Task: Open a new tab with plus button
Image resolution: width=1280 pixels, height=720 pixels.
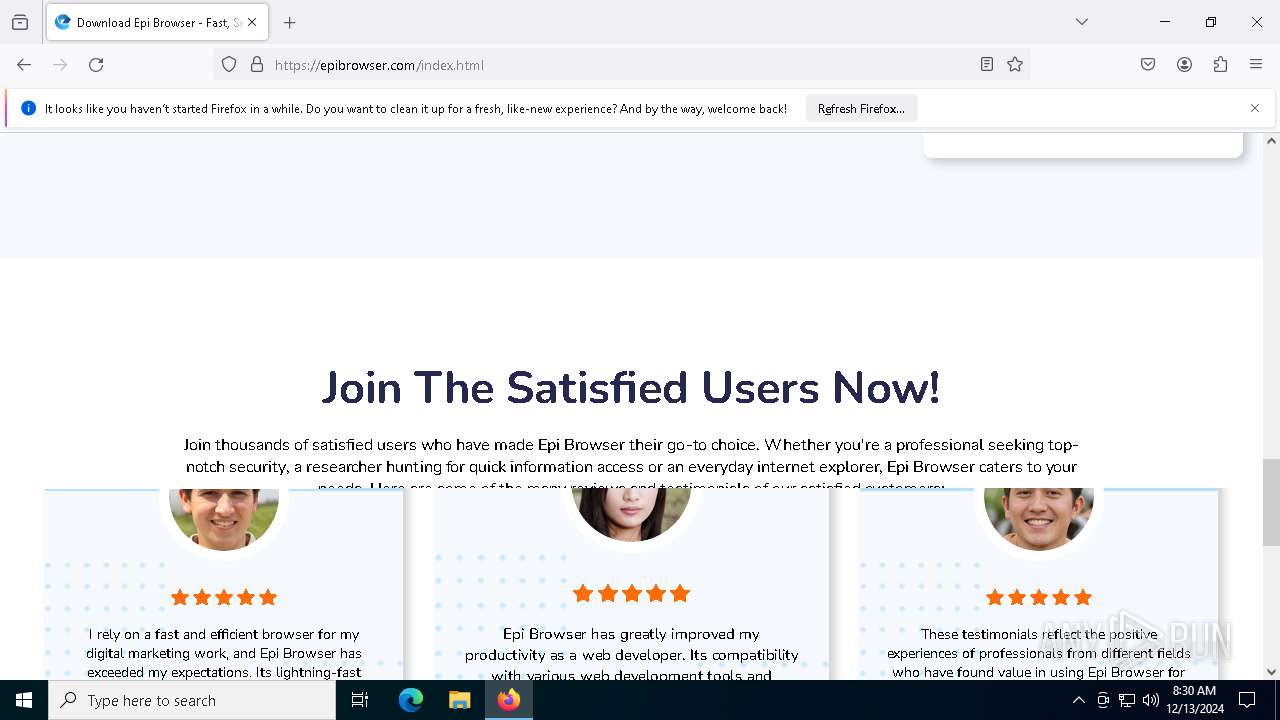Action: pyautogui.click(x=290, y=22)
